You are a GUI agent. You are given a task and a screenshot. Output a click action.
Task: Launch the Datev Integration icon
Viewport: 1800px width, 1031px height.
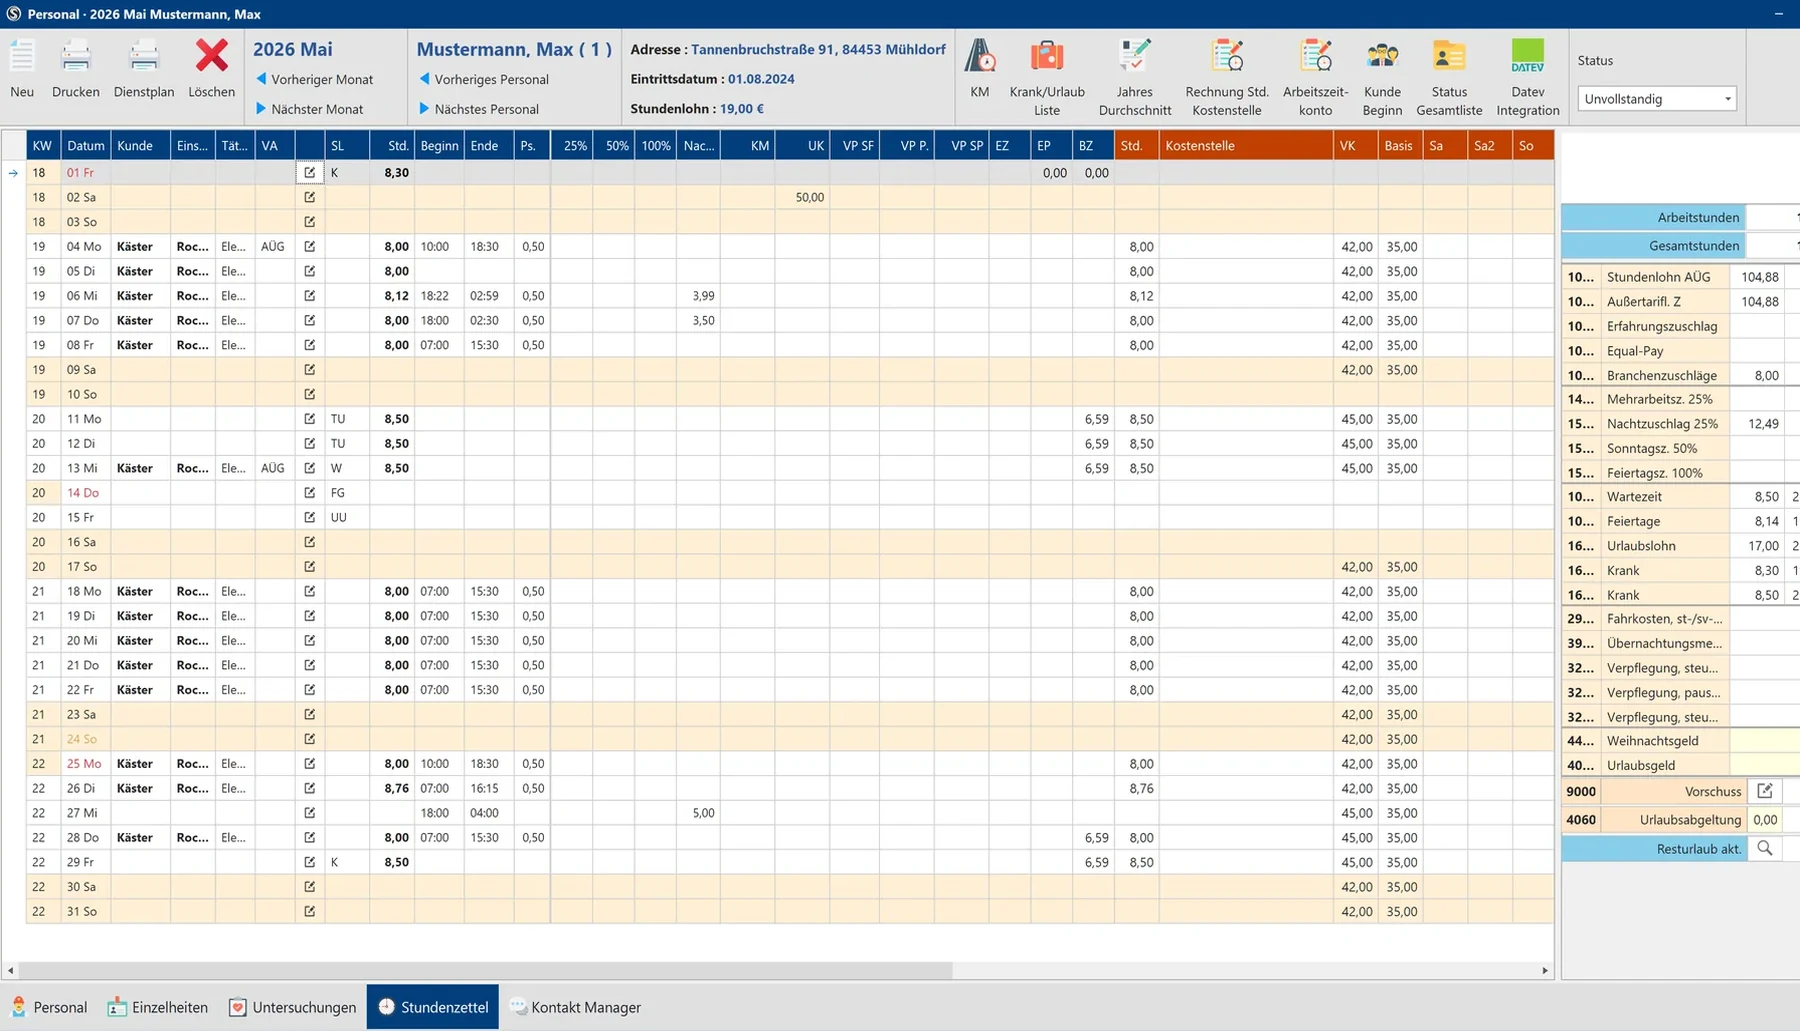(x=1528, y=56)
